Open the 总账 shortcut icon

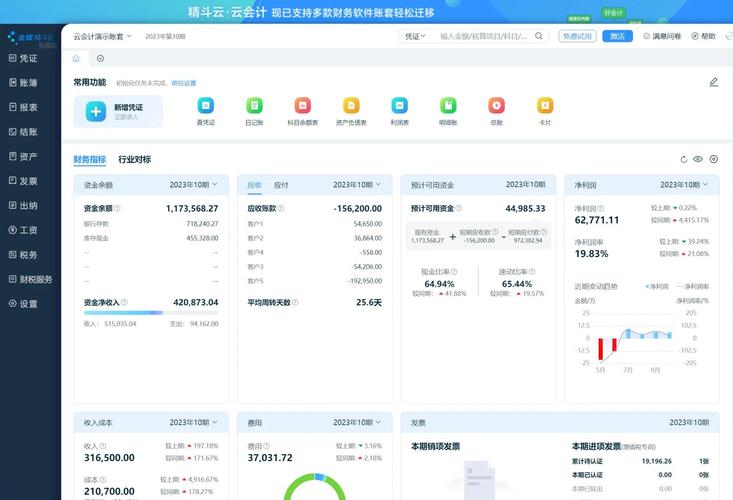coord(496,106)
